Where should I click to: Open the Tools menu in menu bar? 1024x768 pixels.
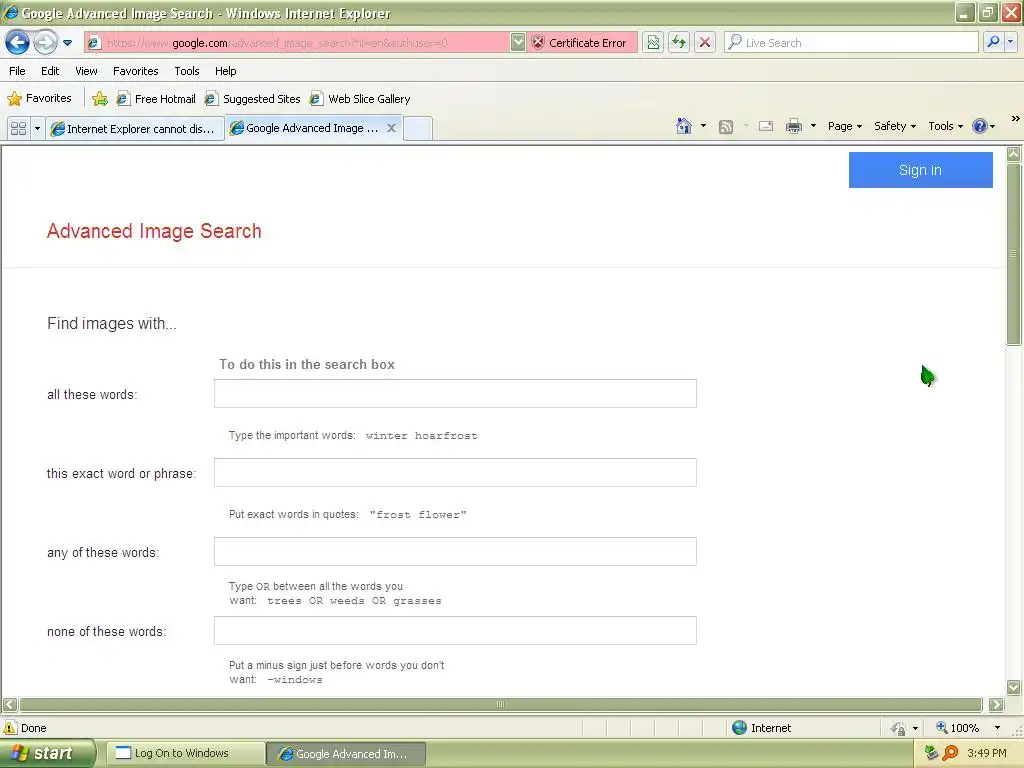pyautogui.click(x=187, y=71)
